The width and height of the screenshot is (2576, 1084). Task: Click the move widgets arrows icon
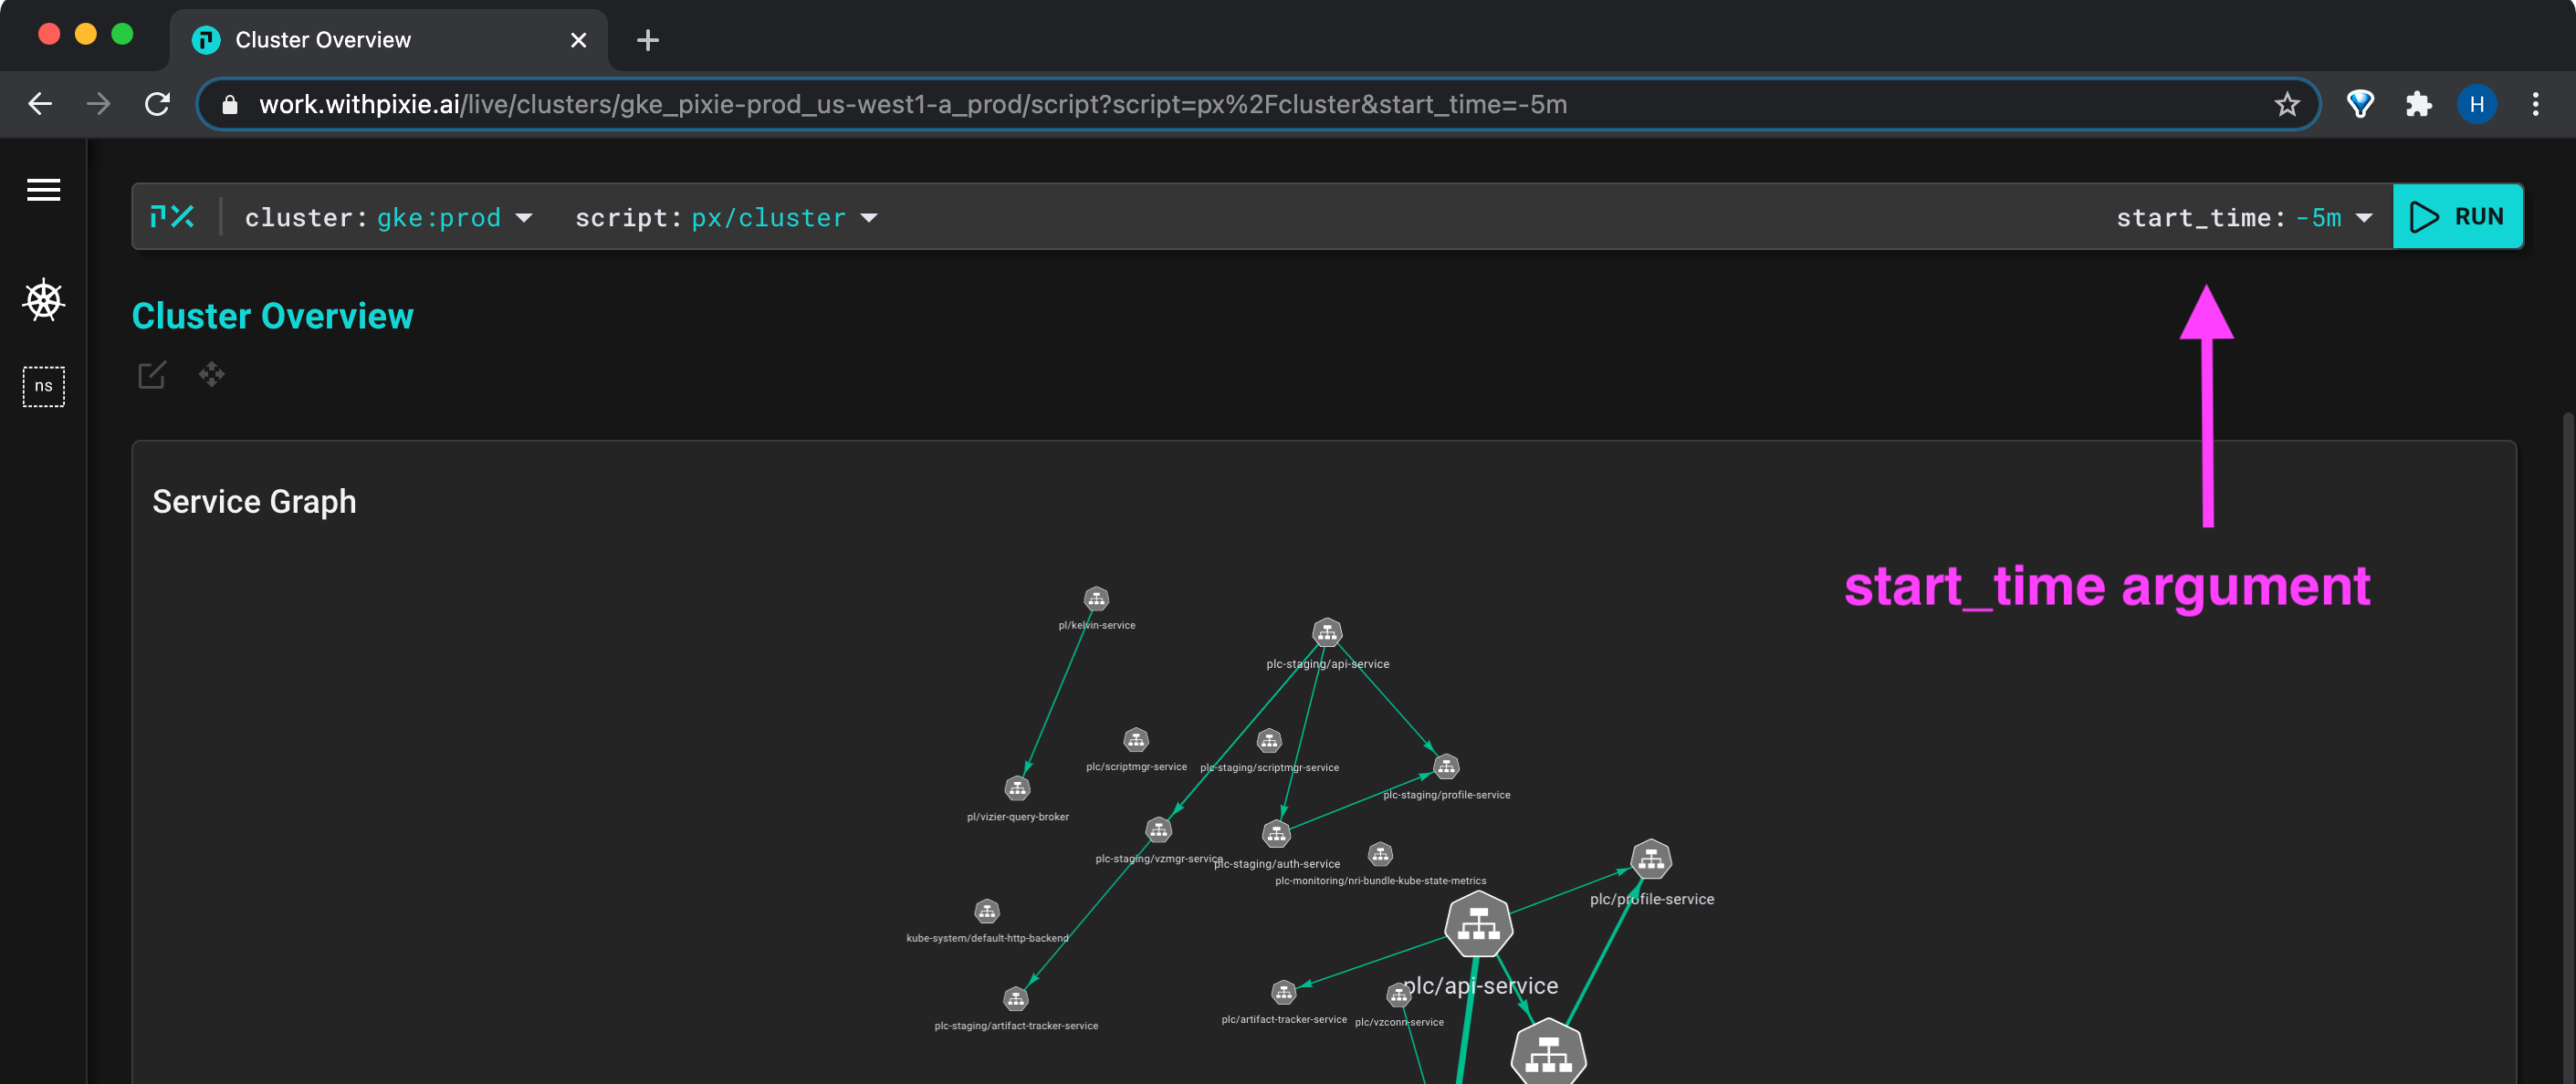[x=211, y=375]
